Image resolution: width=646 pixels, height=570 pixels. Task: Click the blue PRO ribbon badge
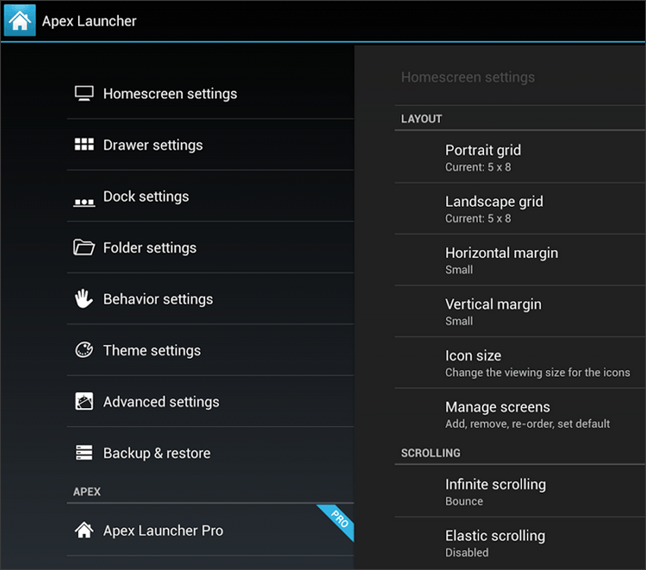[x=337, y=521]
